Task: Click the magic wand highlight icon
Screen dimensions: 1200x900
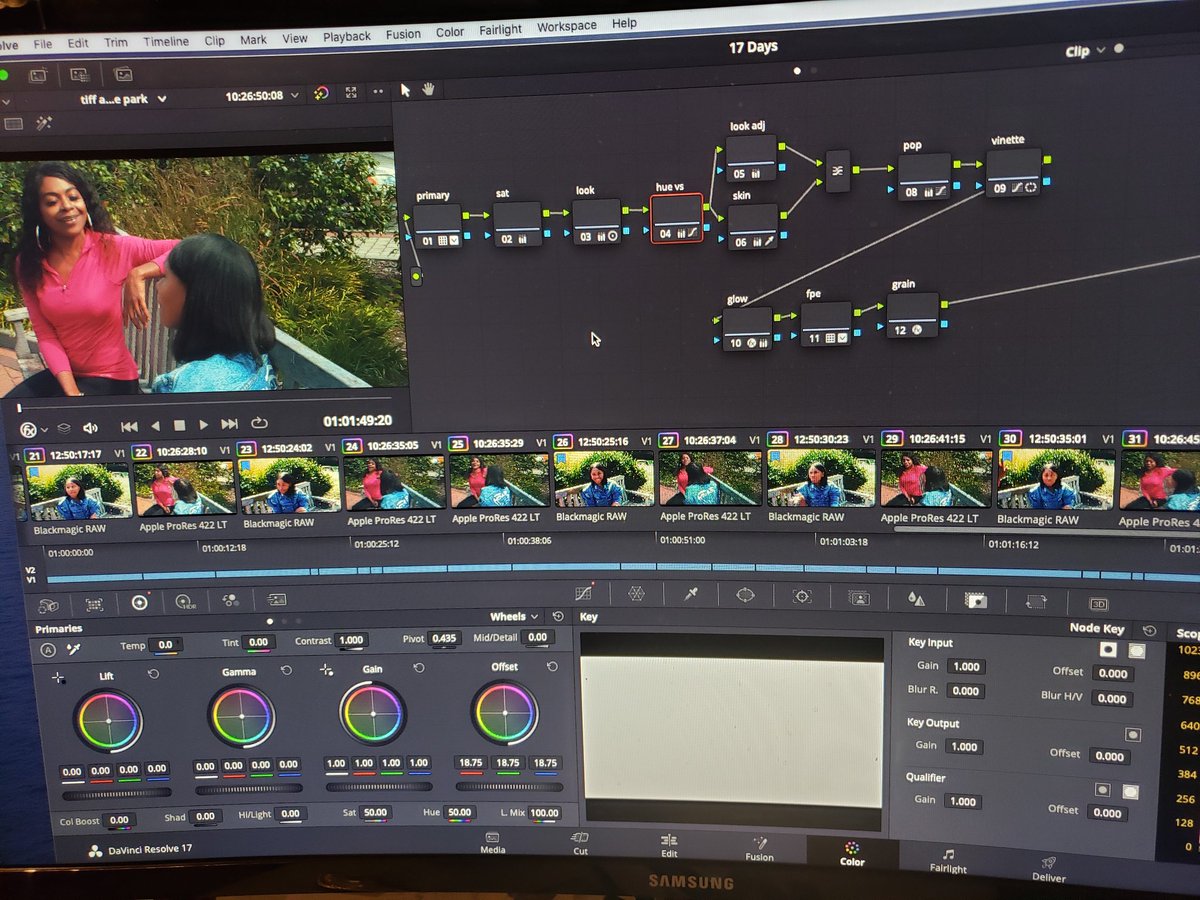Action: coord(43,124)
